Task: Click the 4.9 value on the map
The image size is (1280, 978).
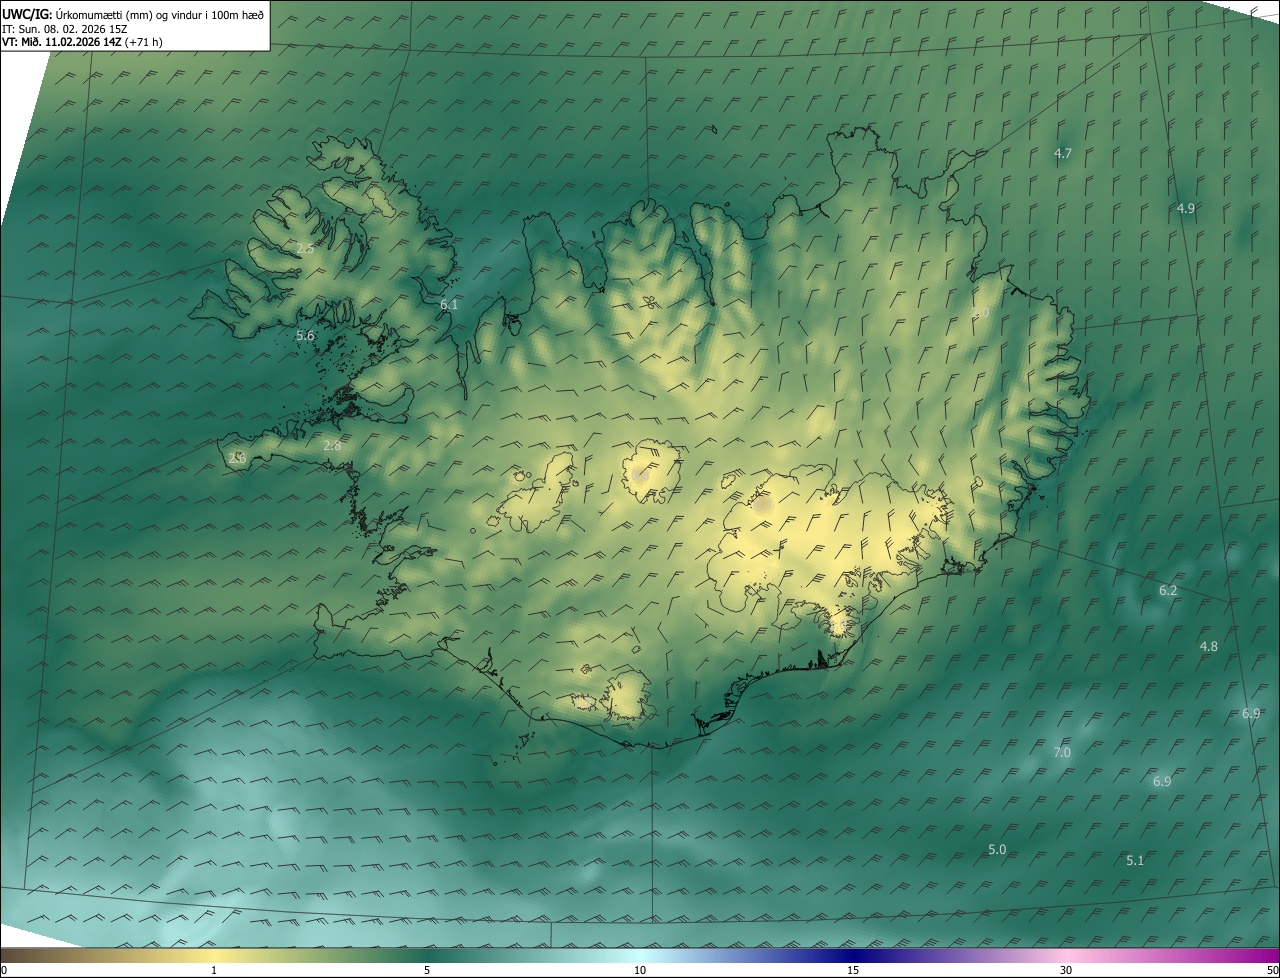Action: pyautogui.click(x=1185, y=208)
